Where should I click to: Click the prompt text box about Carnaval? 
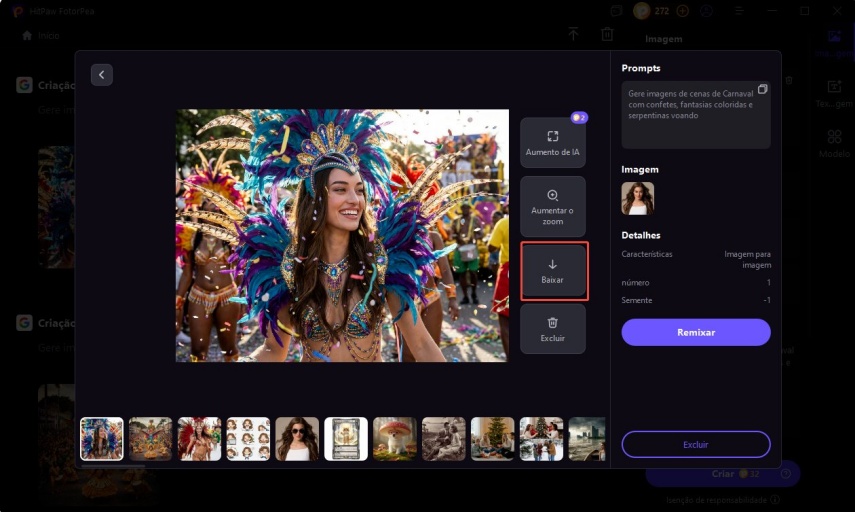[696, 115]
